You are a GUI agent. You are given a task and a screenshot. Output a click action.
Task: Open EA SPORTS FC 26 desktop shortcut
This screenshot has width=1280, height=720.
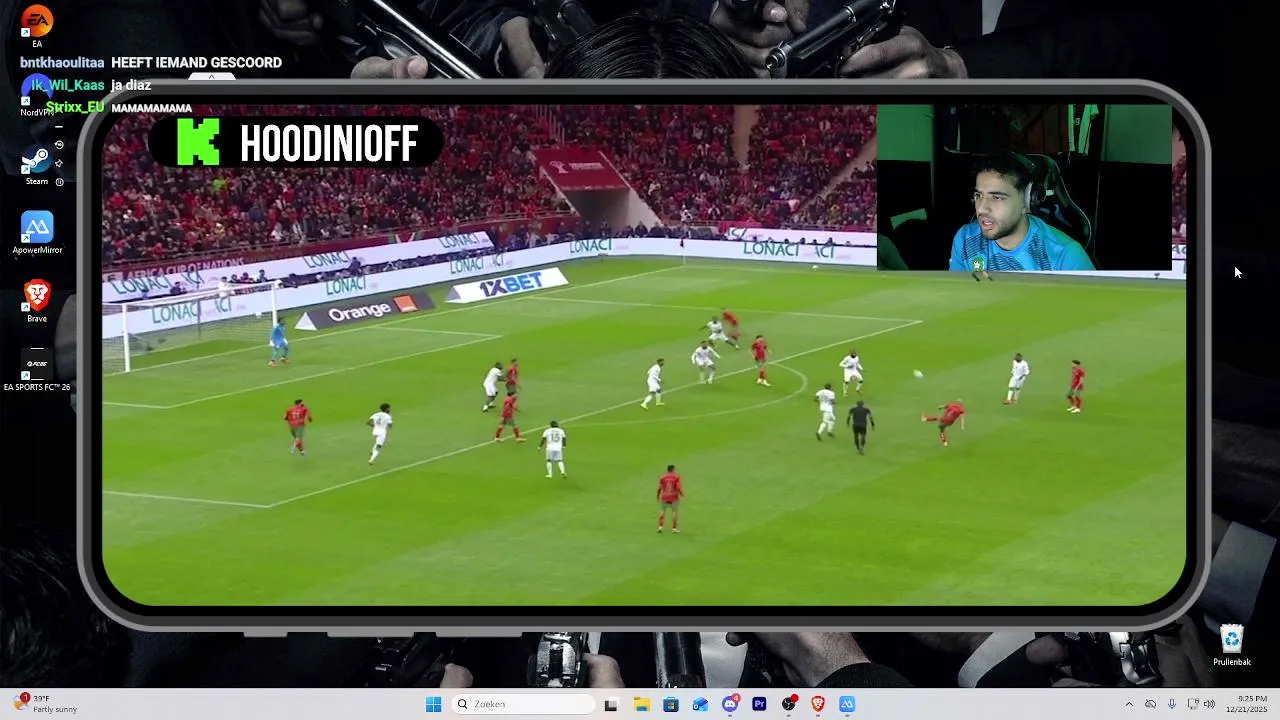[x=37, y=370]
